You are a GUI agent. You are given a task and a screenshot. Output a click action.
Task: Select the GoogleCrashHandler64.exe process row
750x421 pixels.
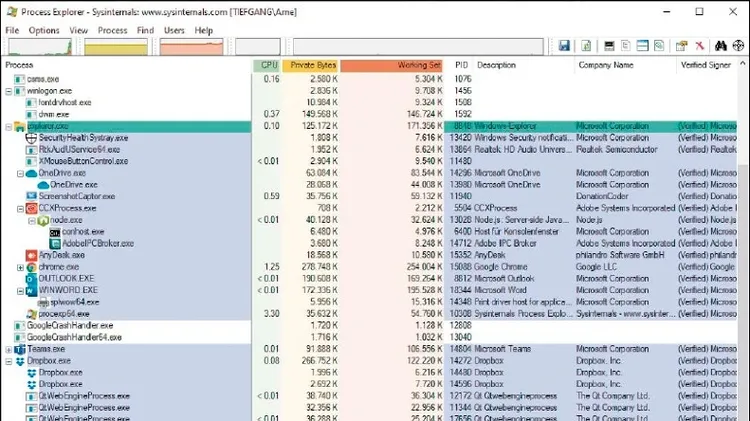pos(368,337)
